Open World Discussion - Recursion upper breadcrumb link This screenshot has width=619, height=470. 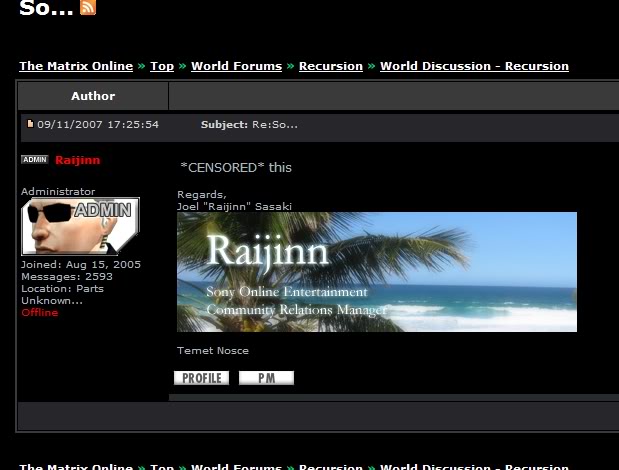[x=474, y=66]
